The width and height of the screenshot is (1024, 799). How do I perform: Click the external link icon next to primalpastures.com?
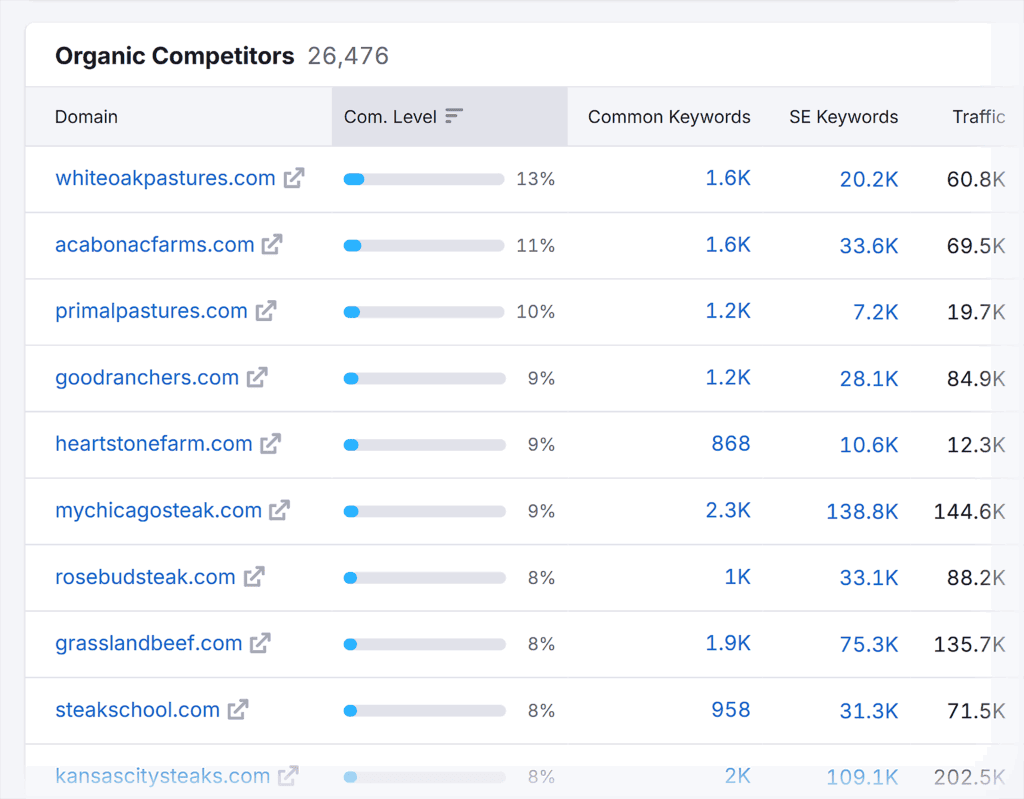pyautogui.click(x=265, y=311)
